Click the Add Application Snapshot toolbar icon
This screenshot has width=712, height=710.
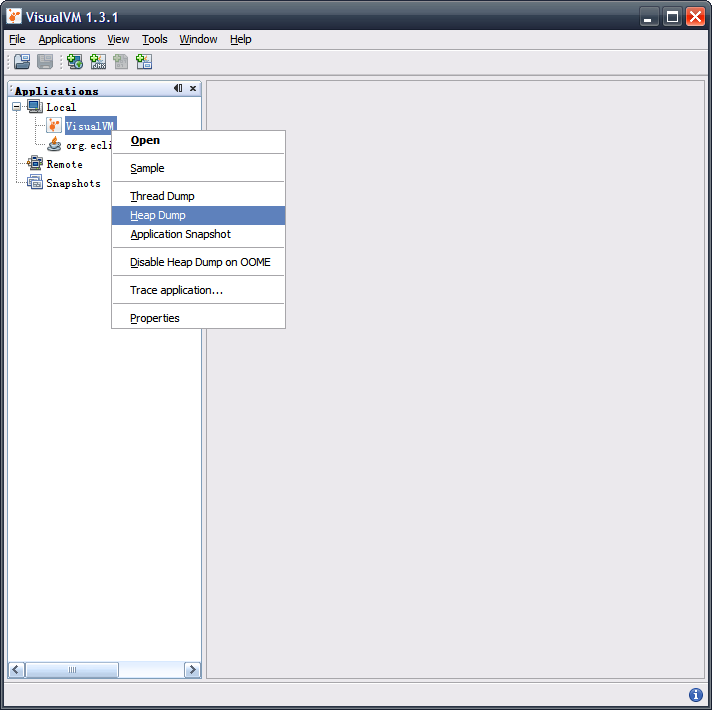(144, 61)
